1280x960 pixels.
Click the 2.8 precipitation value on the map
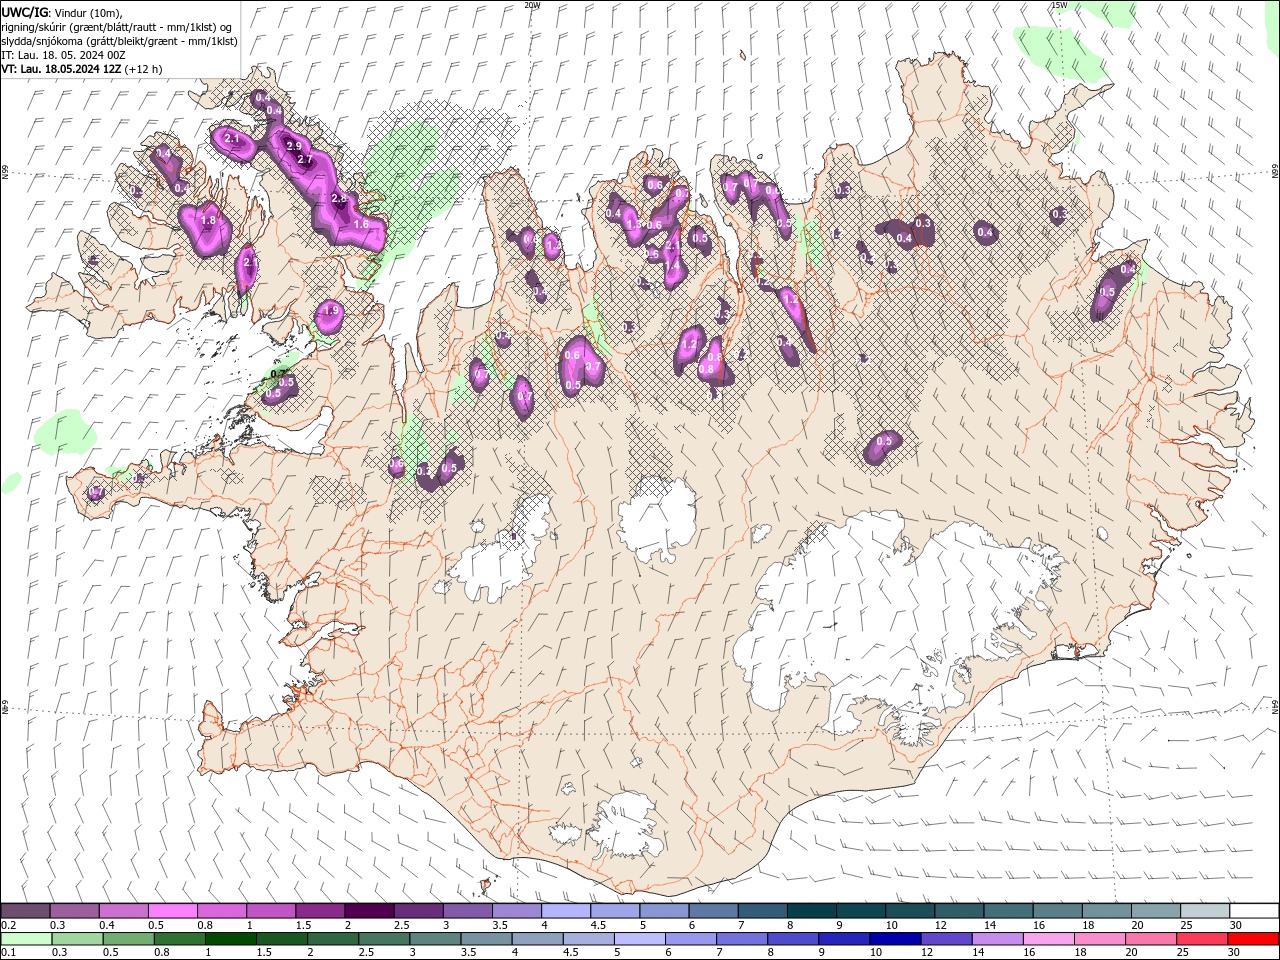click(339, 198)
